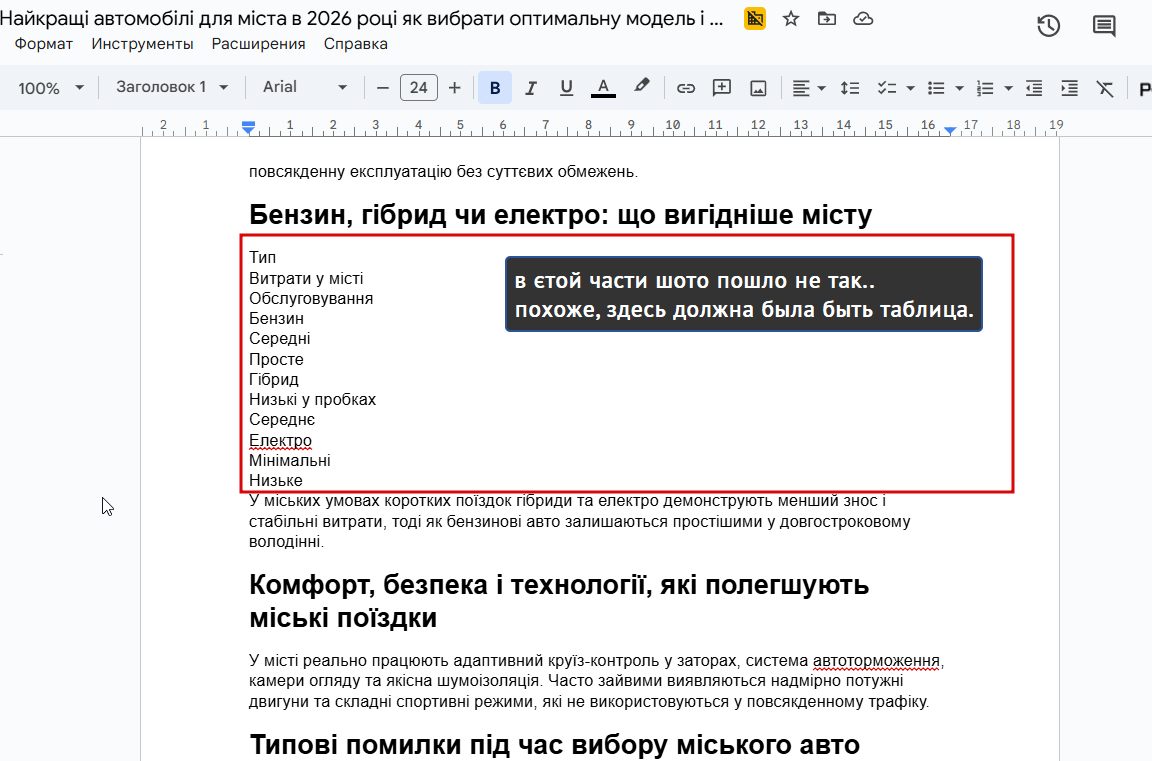
Task: Click the left indent marker on ruler
Action: coord(248,128)
